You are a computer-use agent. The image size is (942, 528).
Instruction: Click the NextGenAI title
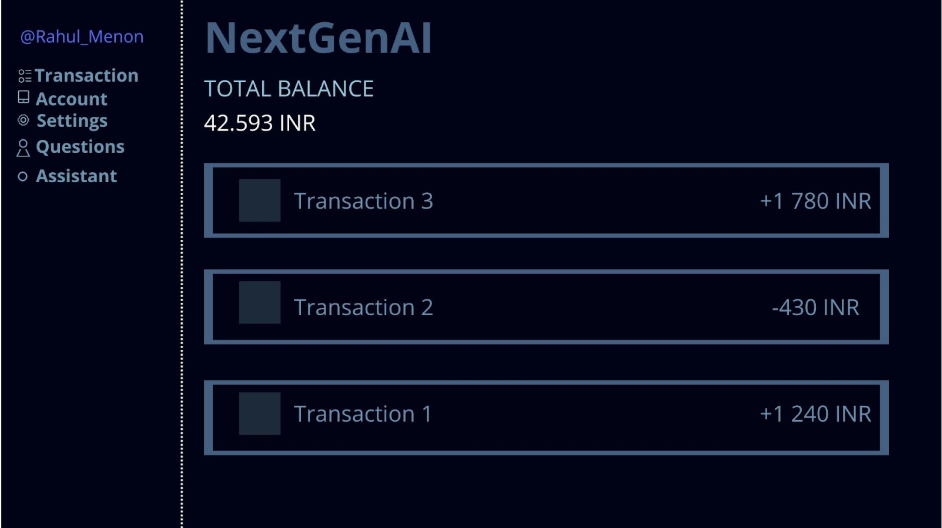318,39
